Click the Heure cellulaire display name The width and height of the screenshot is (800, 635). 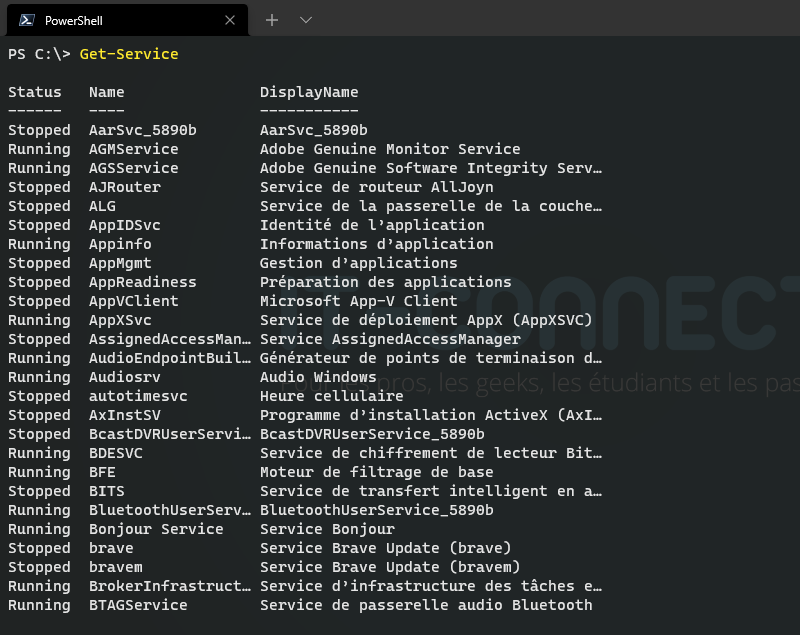coord(331,396)
